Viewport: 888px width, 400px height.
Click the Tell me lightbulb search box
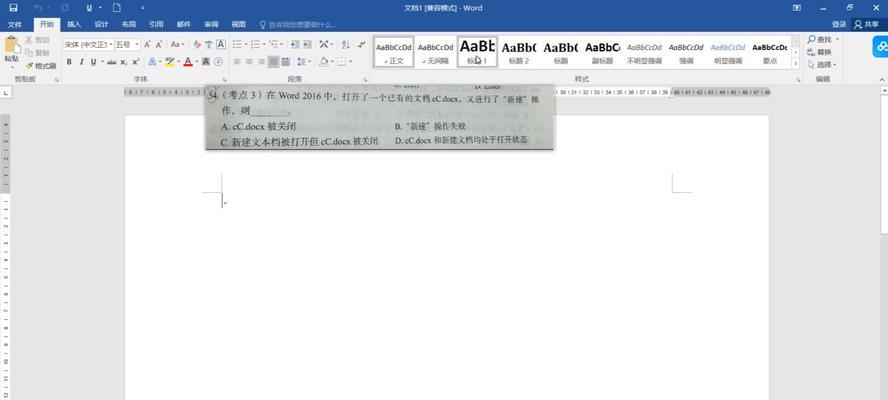click(x=298, y=24)
